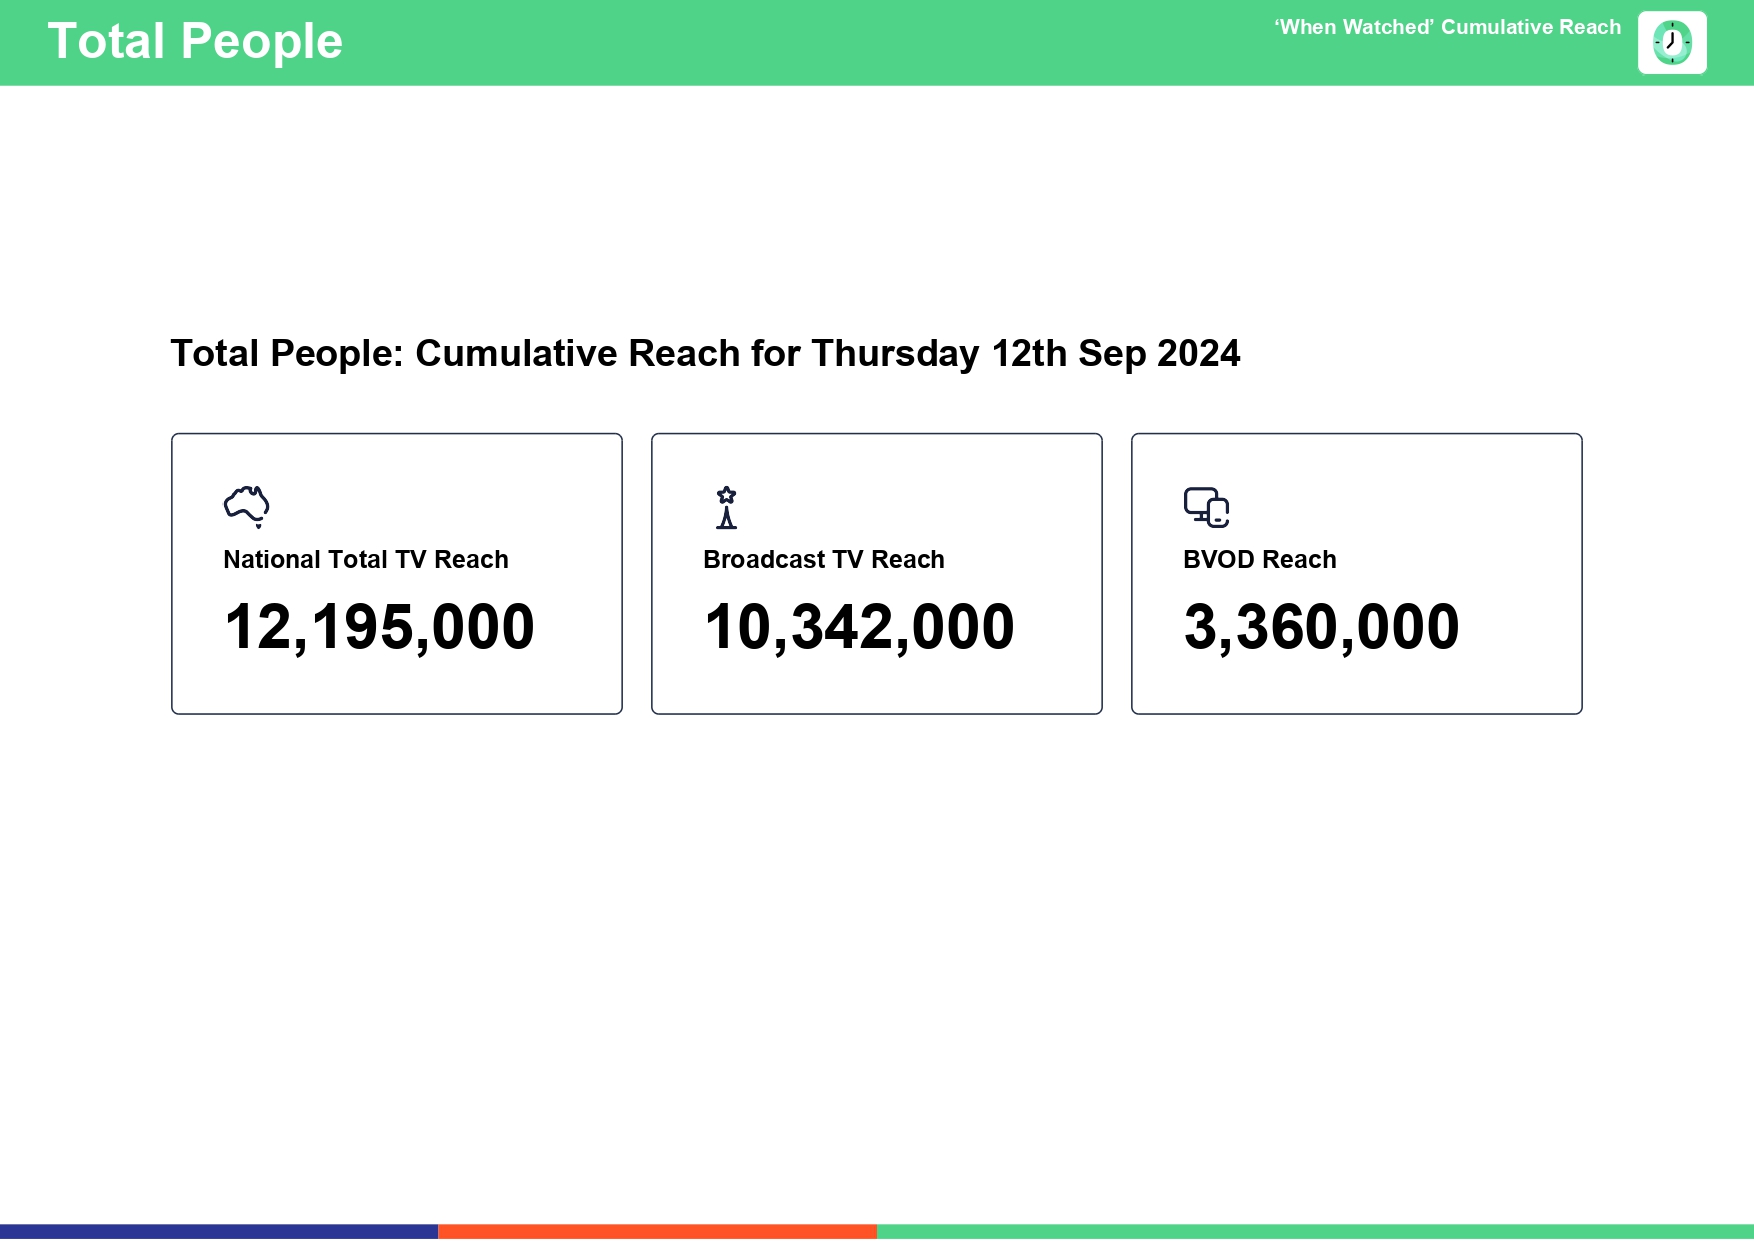Click the 10,342,000 reach figure

860,628
